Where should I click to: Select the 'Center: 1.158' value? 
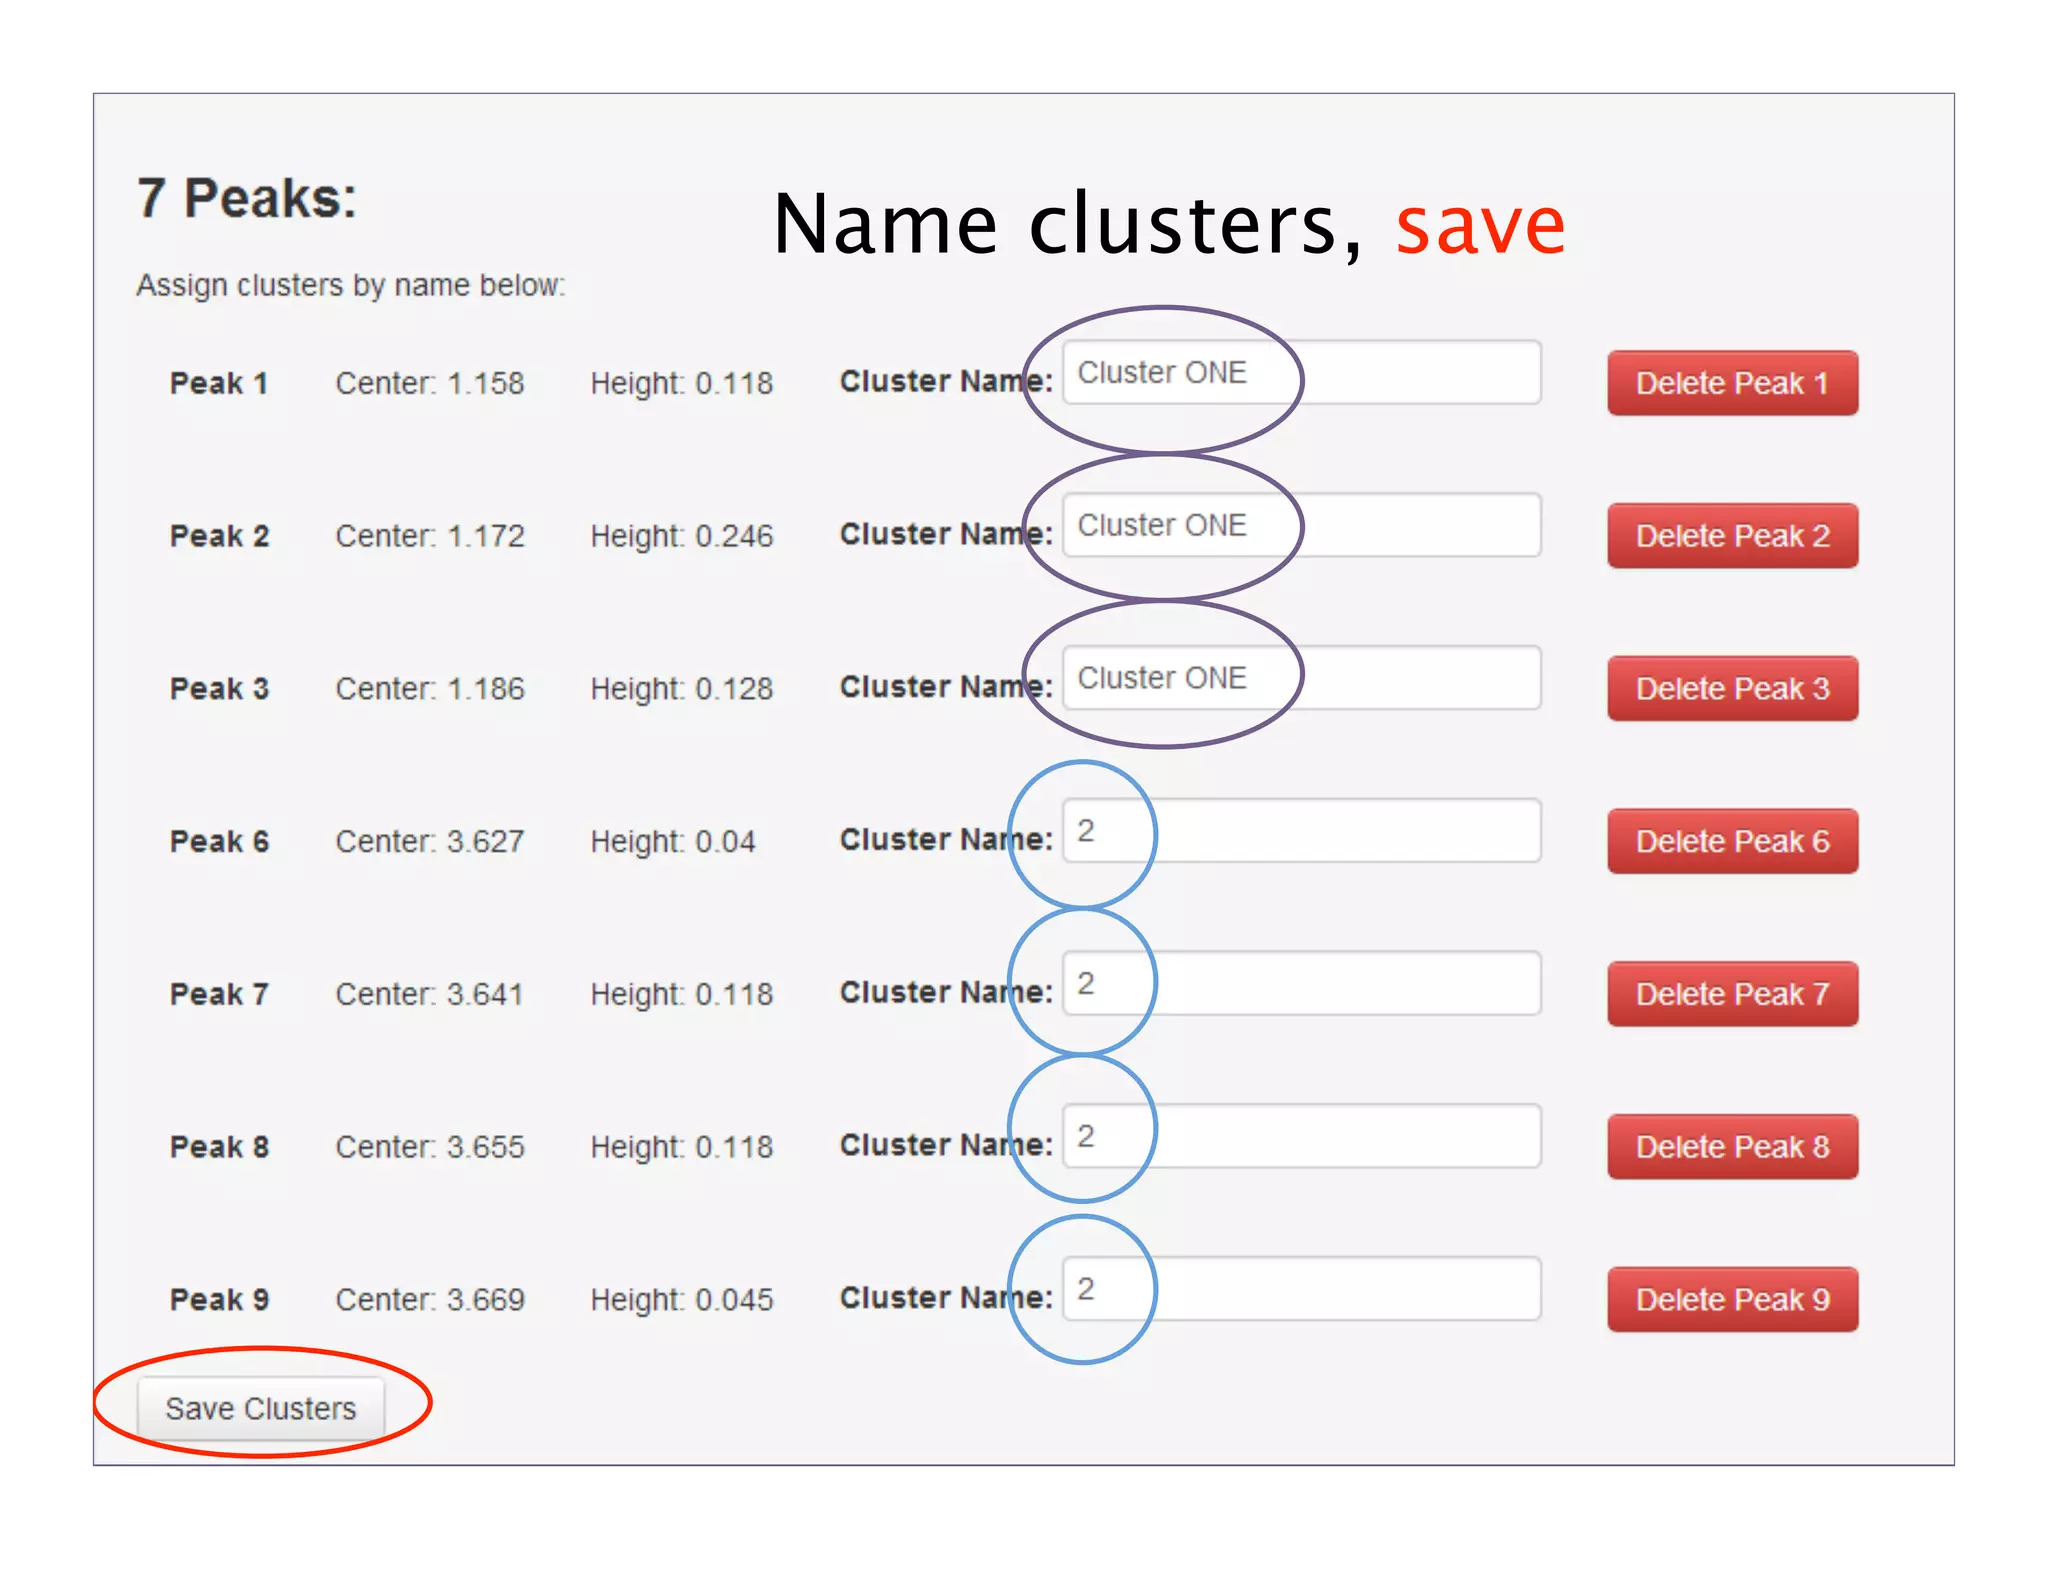430,383
